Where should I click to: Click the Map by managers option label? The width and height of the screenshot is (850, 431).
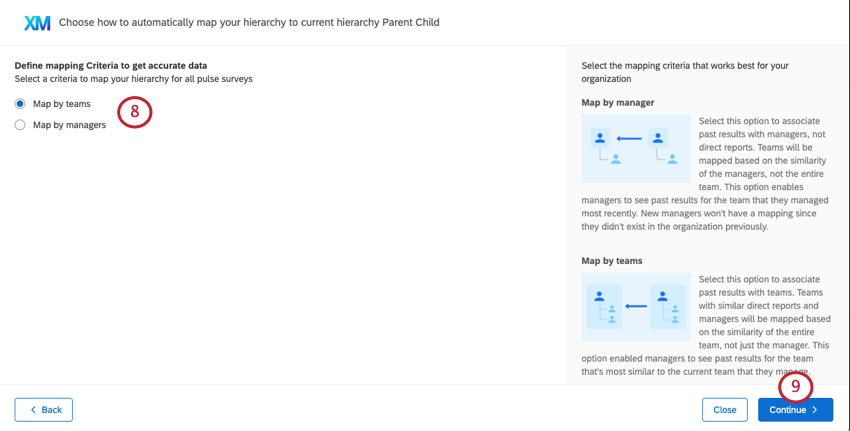69,125
